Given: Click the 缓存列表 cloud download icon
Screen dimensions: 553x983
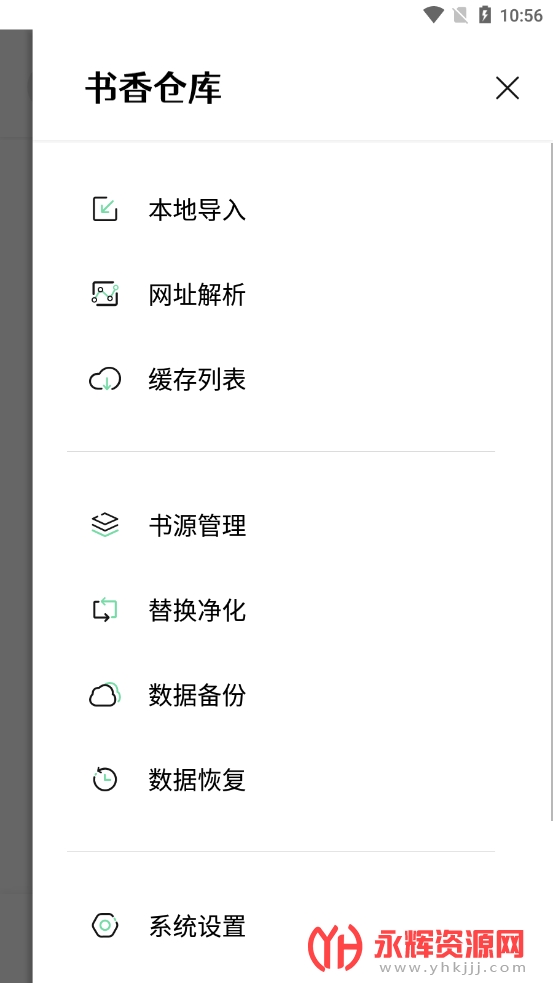Looking at the screenshot, I should (105, 380).
